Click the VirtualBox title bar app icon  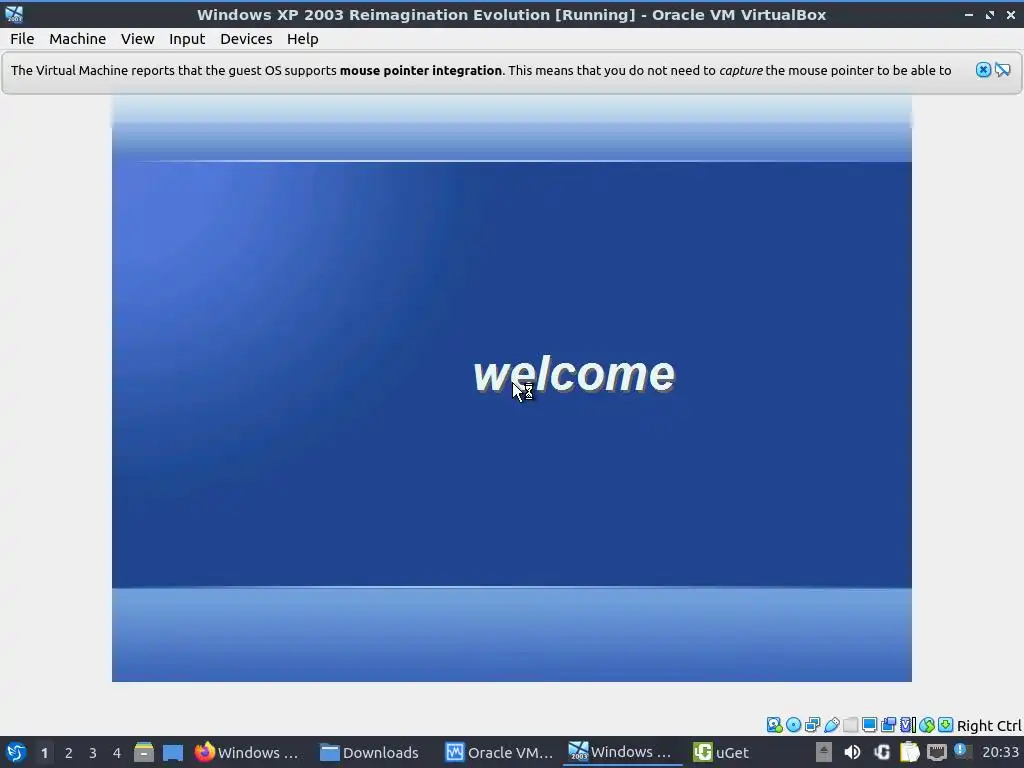point(14,14)
